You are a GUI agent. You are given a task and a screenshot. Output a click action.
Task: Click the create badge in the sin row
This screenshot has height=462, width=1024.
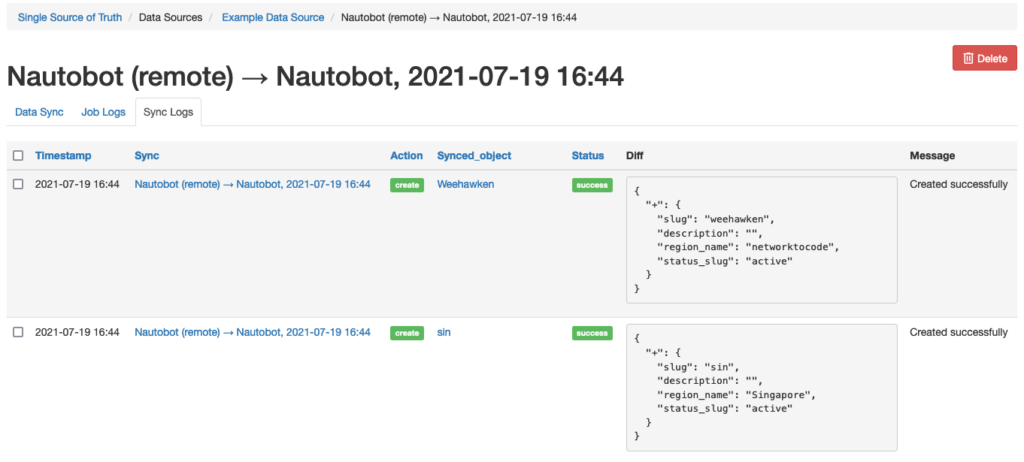pyautogui.click(x=407, y=333)
